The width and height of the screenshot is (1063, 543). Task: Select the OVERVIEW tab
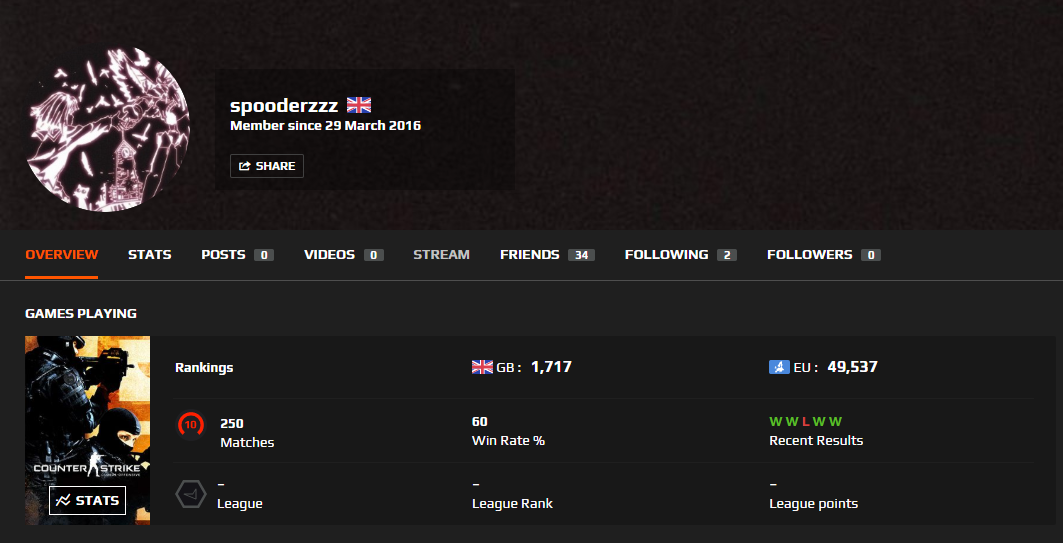(62, 255)
